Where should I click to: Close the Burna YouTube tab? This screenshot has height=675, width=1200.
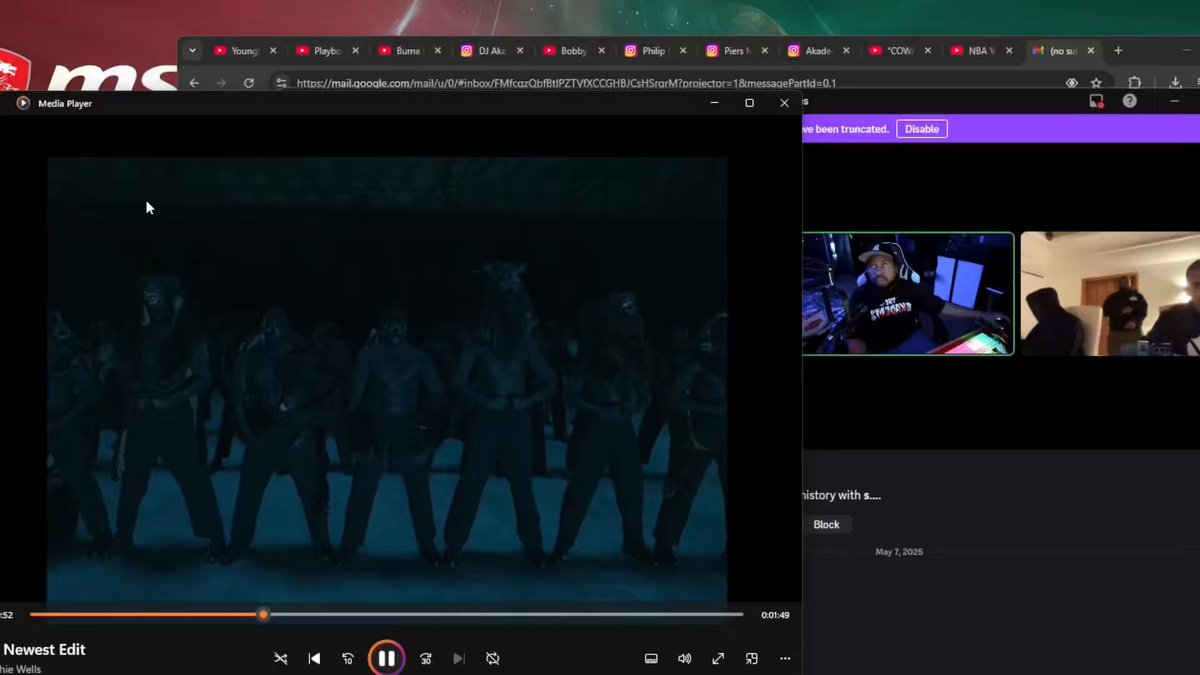(x=437, y=51)
